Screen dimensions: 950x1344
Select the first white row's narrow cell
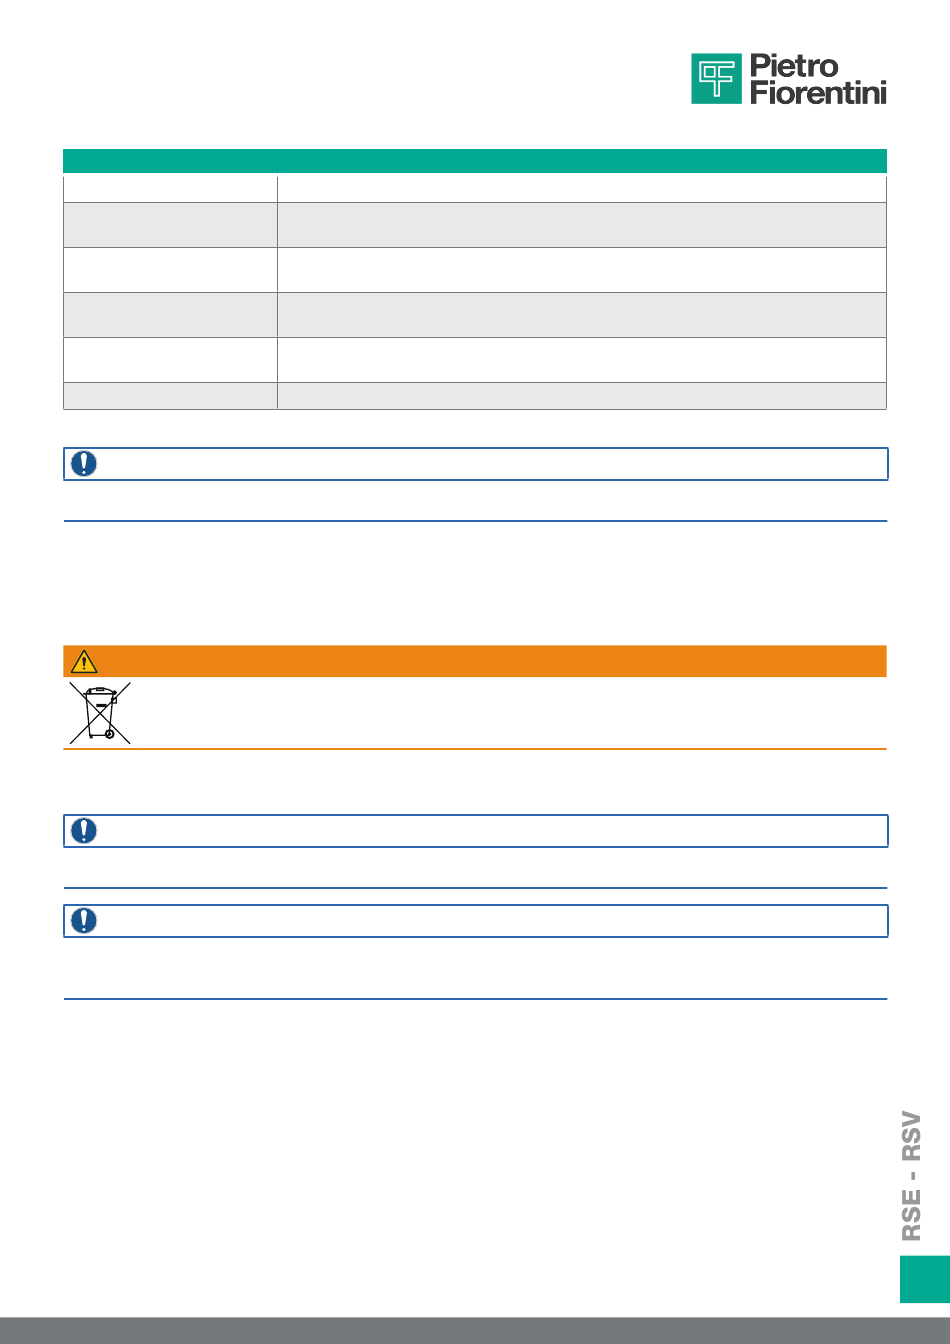pos(170,189)
